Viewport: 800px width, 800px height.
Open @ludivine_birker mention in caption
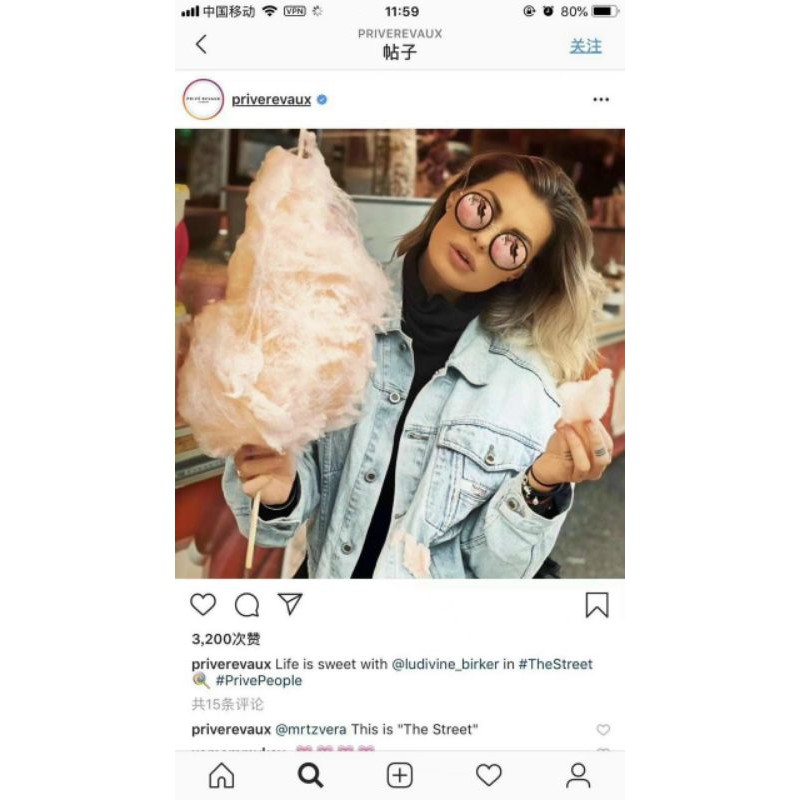(445, 664)
